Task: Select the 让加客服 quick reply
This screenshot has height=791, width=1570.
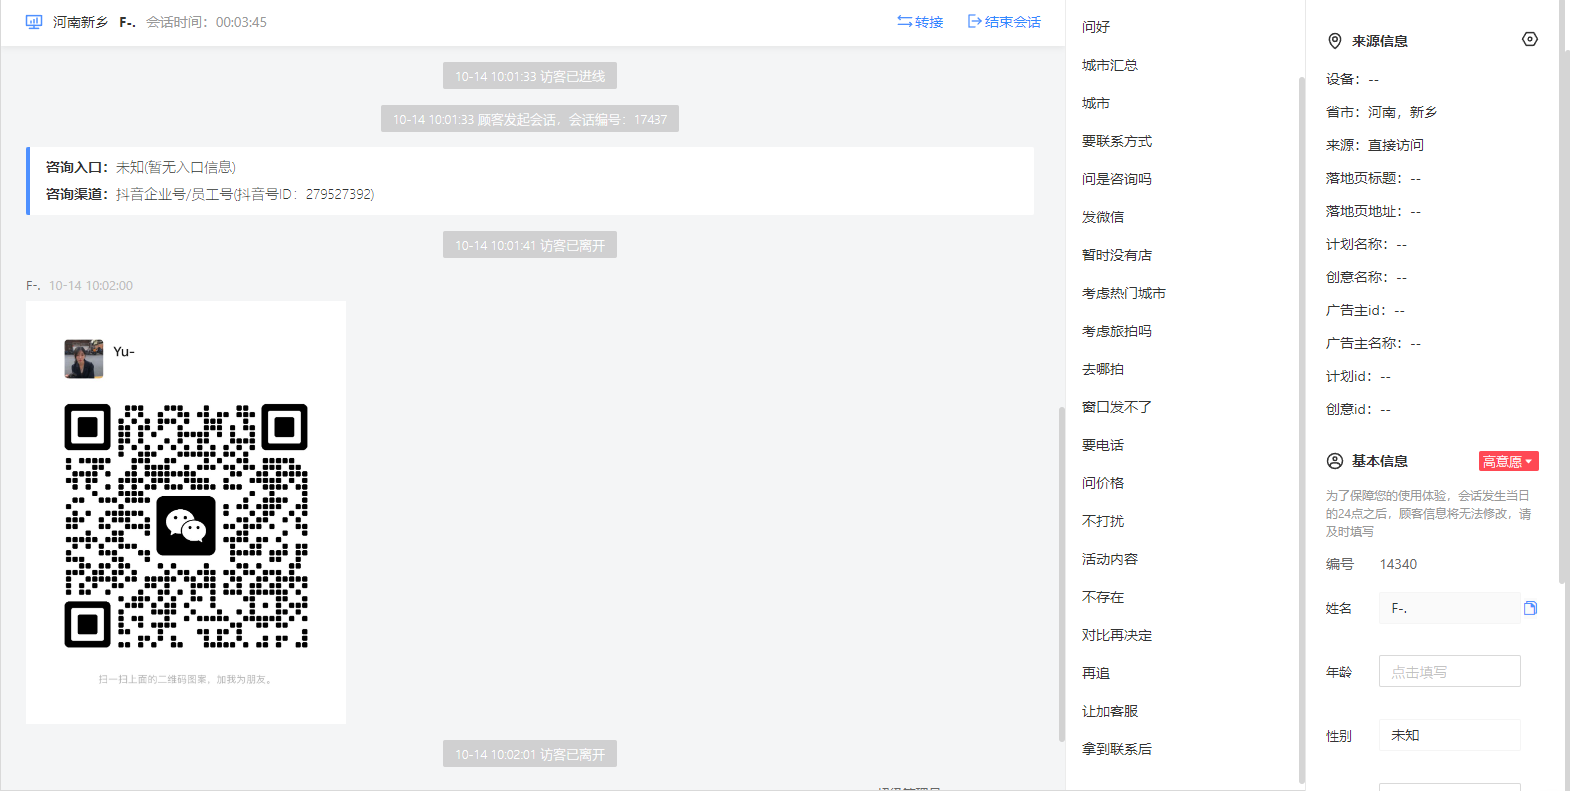Action: [x=1110, y=711]
